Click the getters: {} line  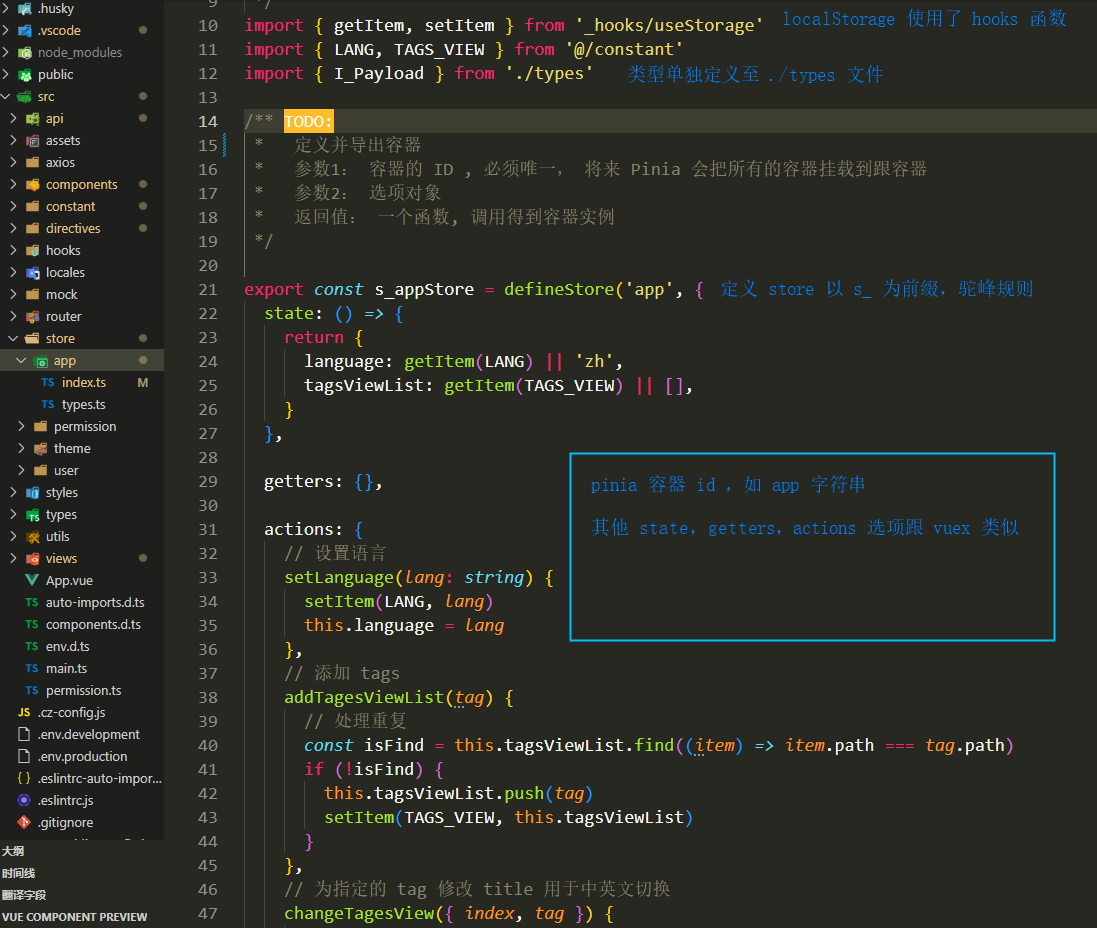click(323, 481)
